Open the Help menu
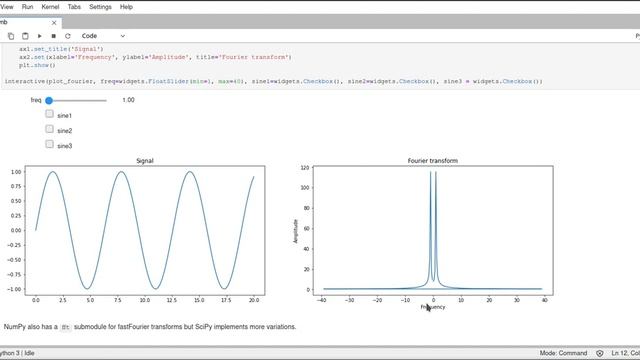640x360 pixels. 126,7
